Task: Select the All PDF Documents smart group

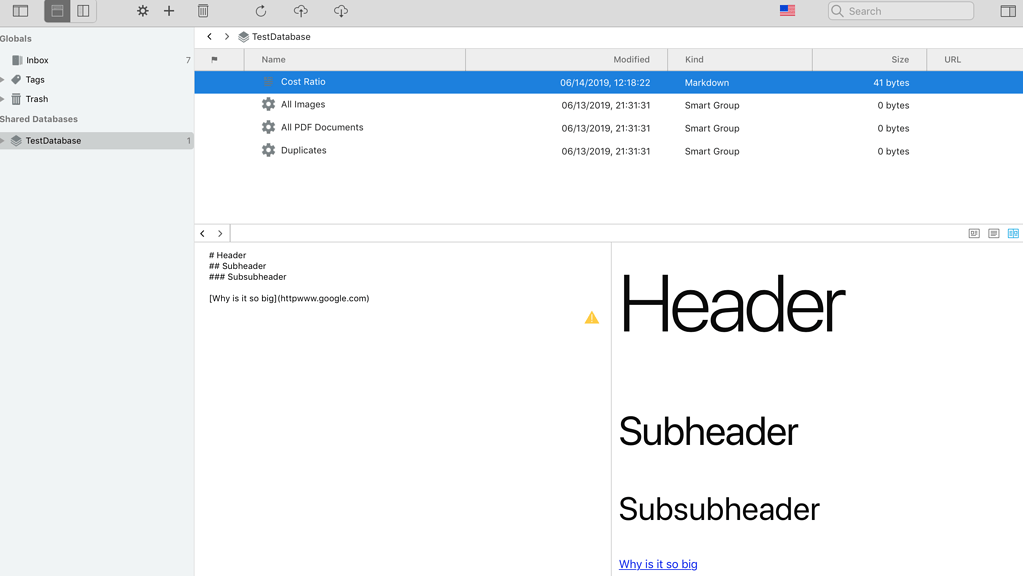Action: pyautogui.click(x=321, y=128)
